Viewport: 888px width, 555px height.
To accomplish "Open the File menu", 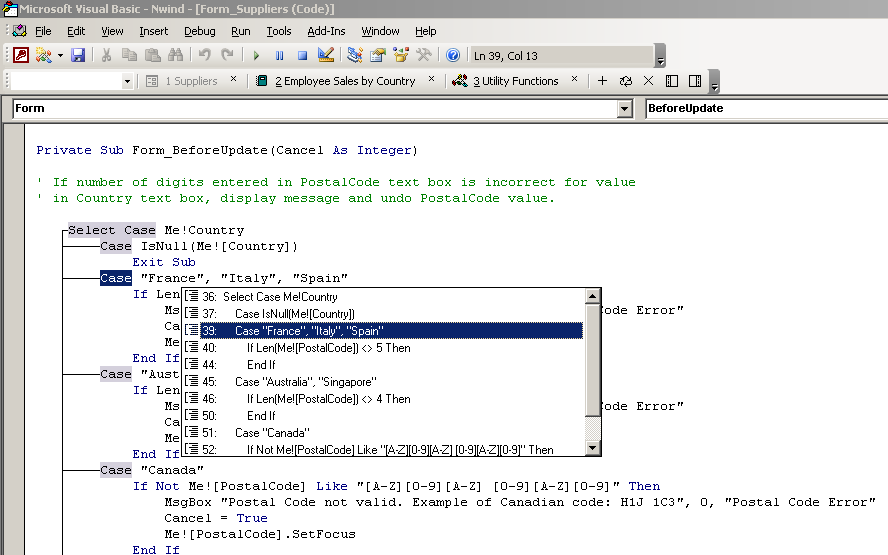I will [43, 31].
